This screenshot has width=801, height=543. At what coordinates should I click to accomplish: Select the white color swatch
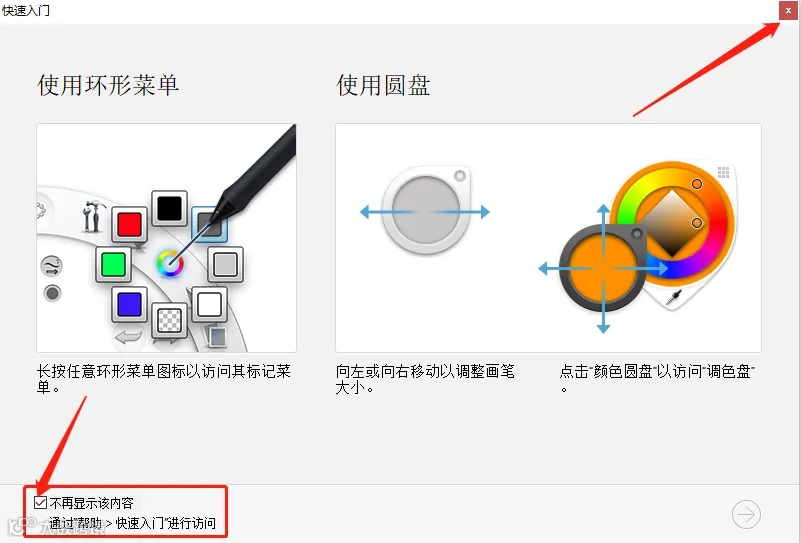[x=209, y=304]
